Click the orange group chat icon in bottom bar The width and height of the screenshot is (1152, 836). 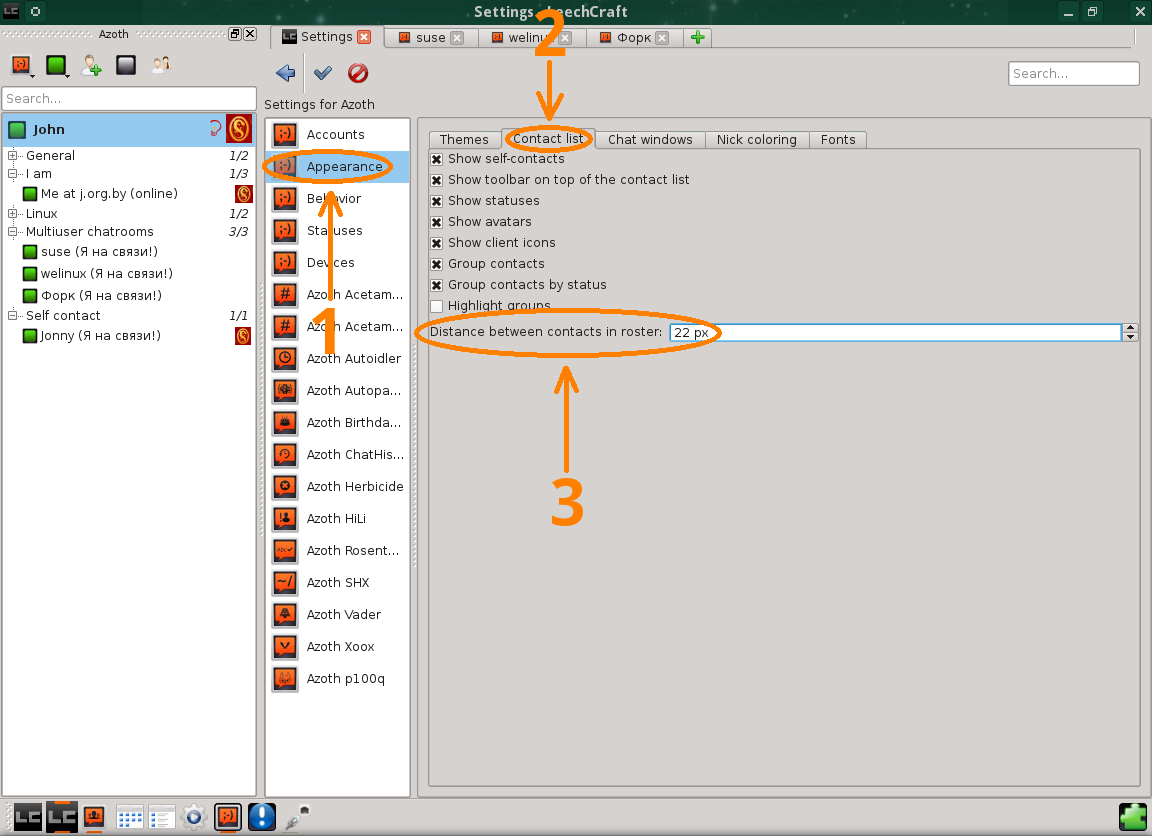coord(94,817)
